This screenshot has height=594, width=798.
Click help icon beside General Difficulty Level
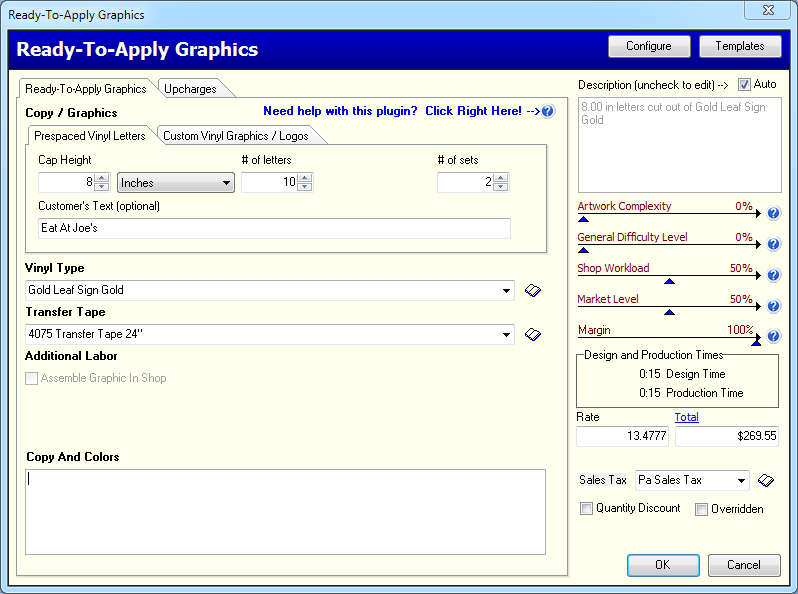773,244
